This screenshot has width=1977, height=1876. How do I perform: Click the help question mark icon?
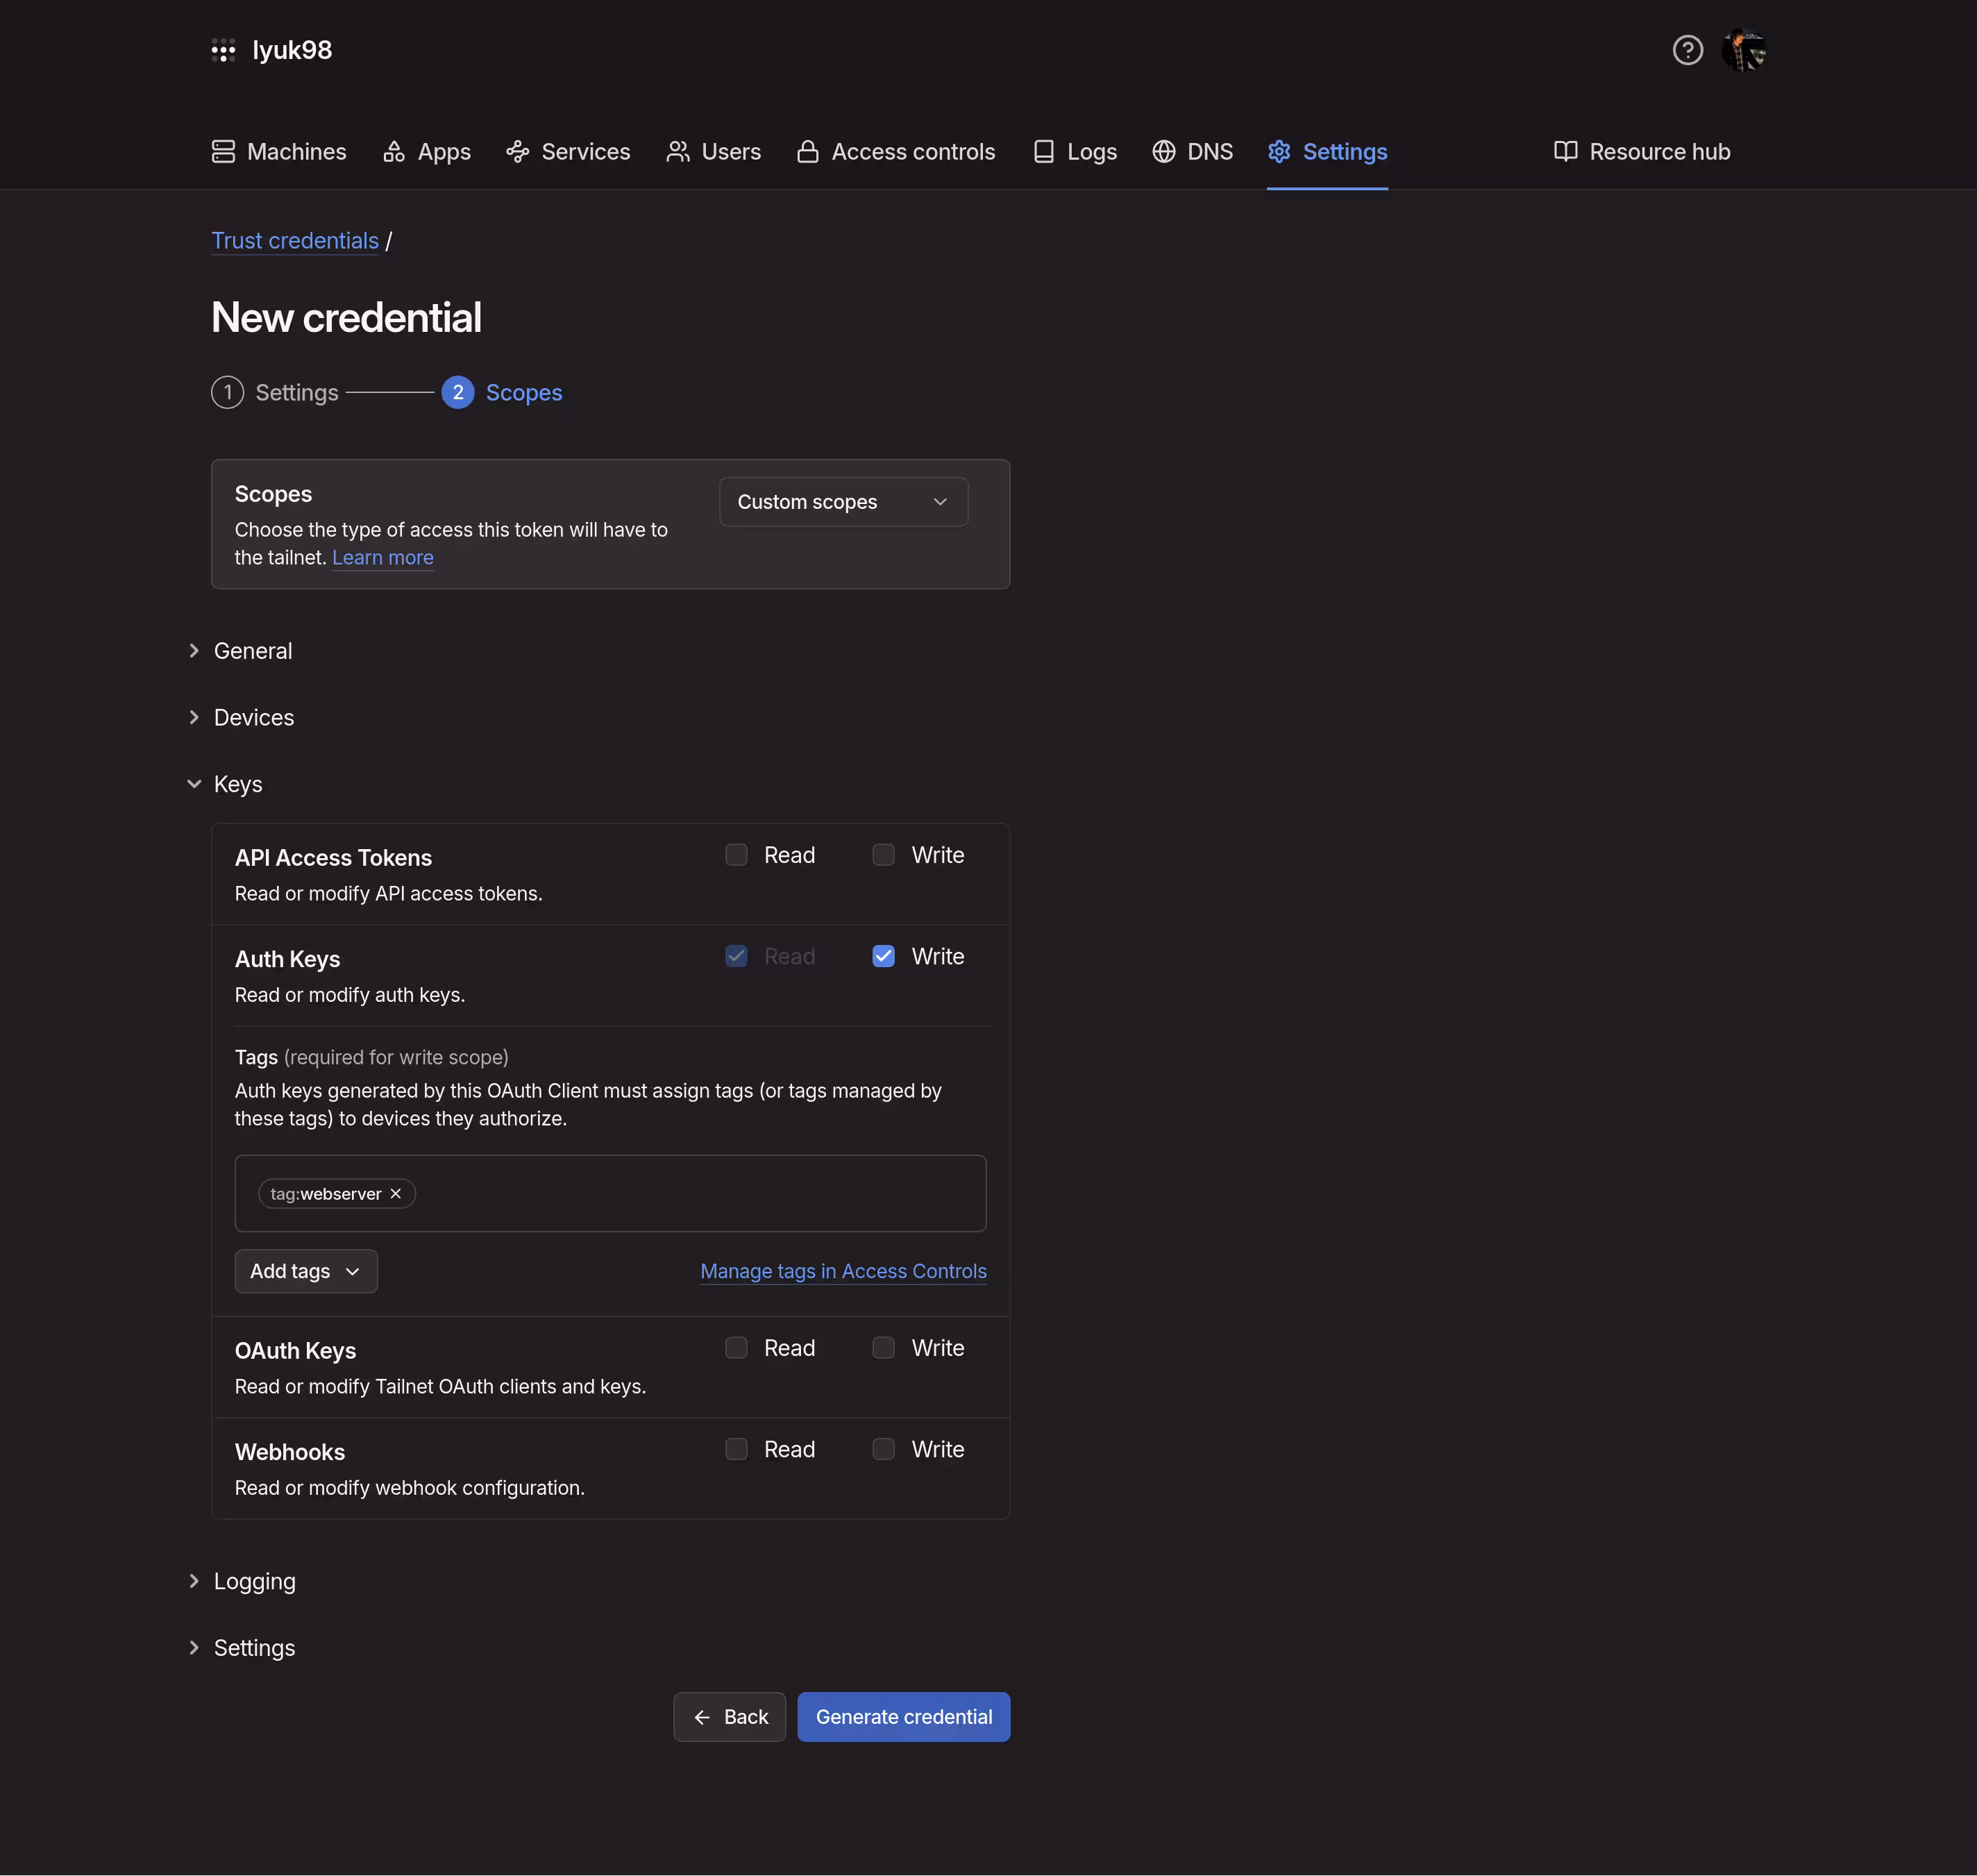tap(1687, 50)
